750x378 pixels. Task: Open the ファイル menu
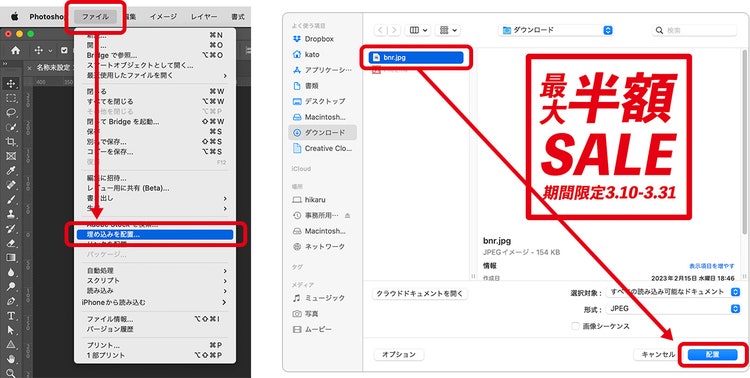(95, 17)
